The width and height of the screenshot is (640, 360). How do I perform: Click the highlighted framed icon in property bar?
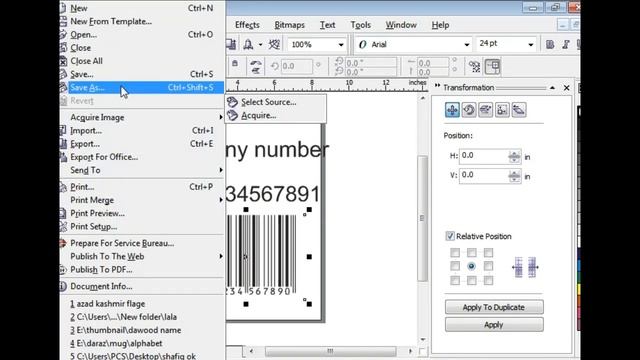(x=493, y=67)
